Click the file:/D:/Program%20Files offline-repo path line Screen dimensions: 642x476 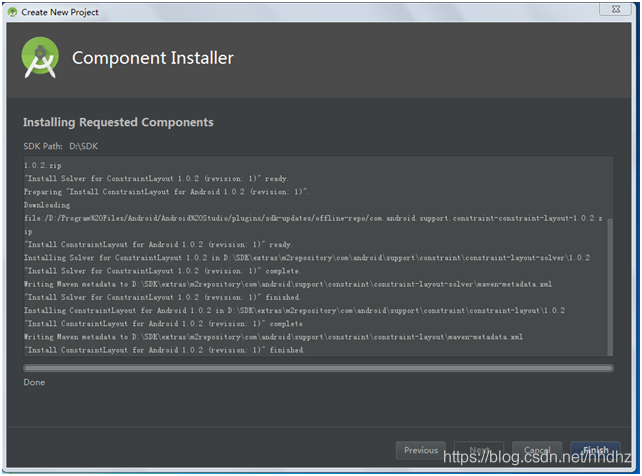coord(313,218)
